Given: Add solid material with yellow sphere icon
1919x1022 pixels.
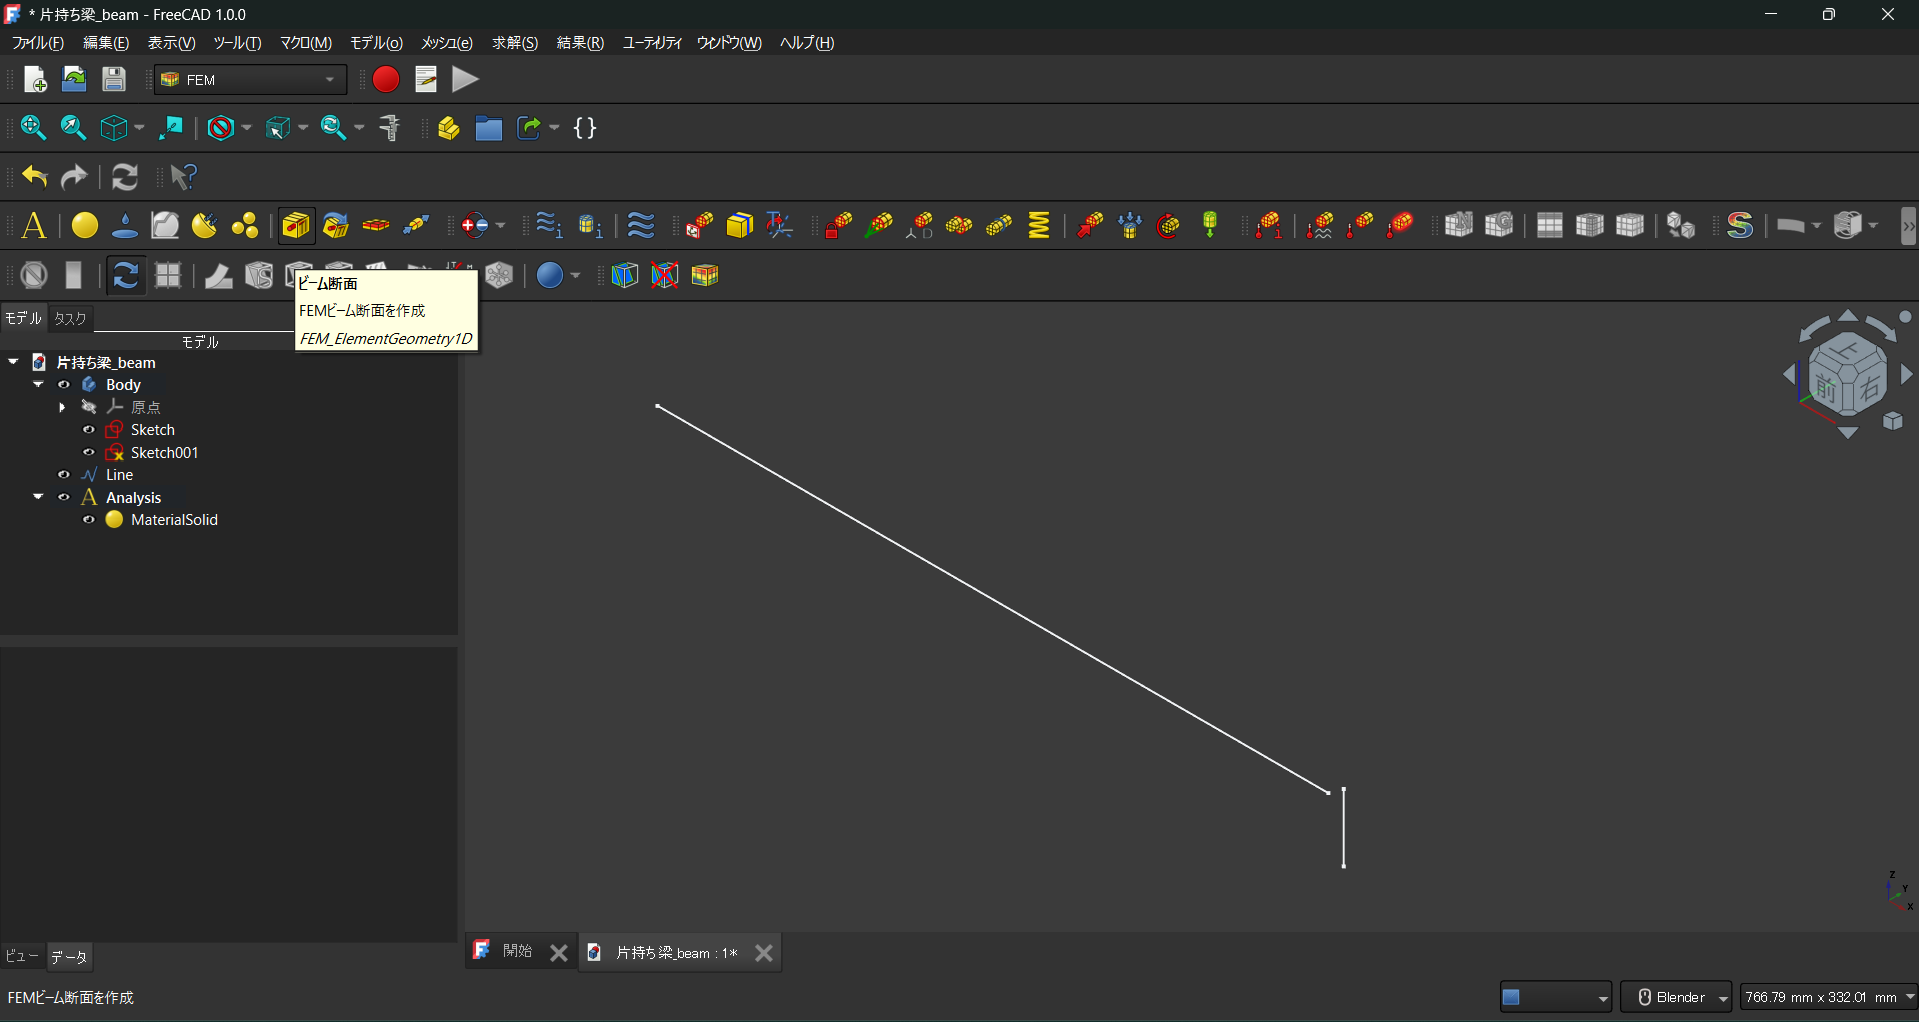Looking at the screenshot, I should [x=85, y=226].
